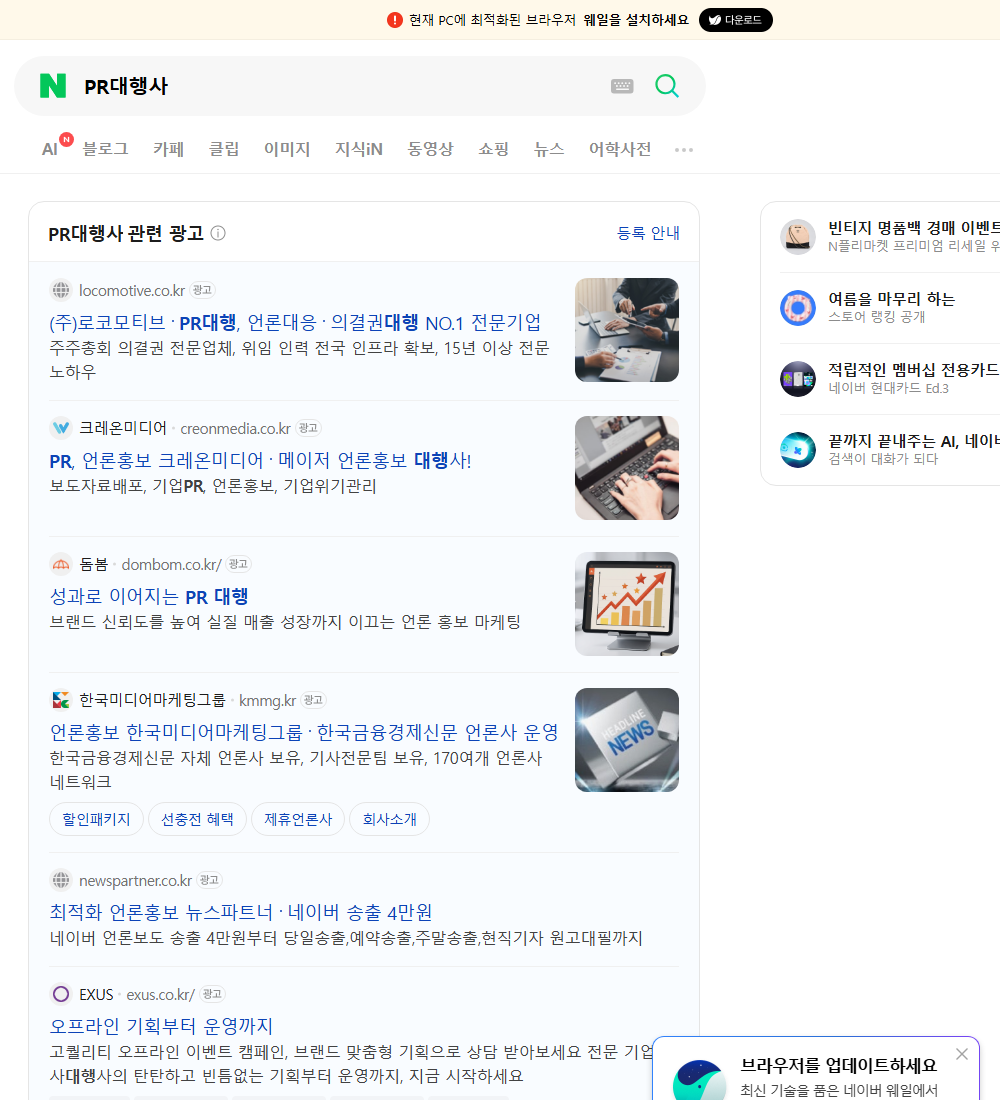The width and height of the screenshot is (1000, 1100).
Task: Click the dombom.co.kr/ URL text
Action: click(171, 565)
